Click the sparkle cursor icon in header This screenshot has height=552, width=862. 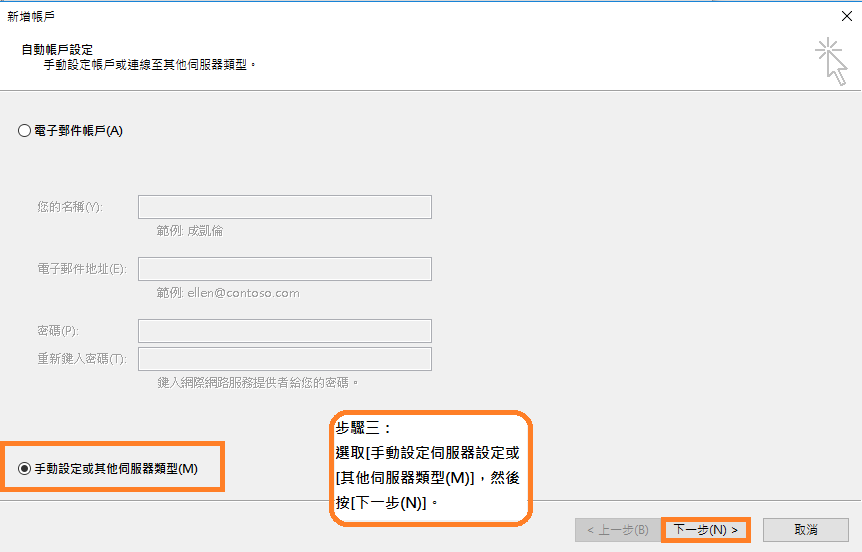click(830, 61)
